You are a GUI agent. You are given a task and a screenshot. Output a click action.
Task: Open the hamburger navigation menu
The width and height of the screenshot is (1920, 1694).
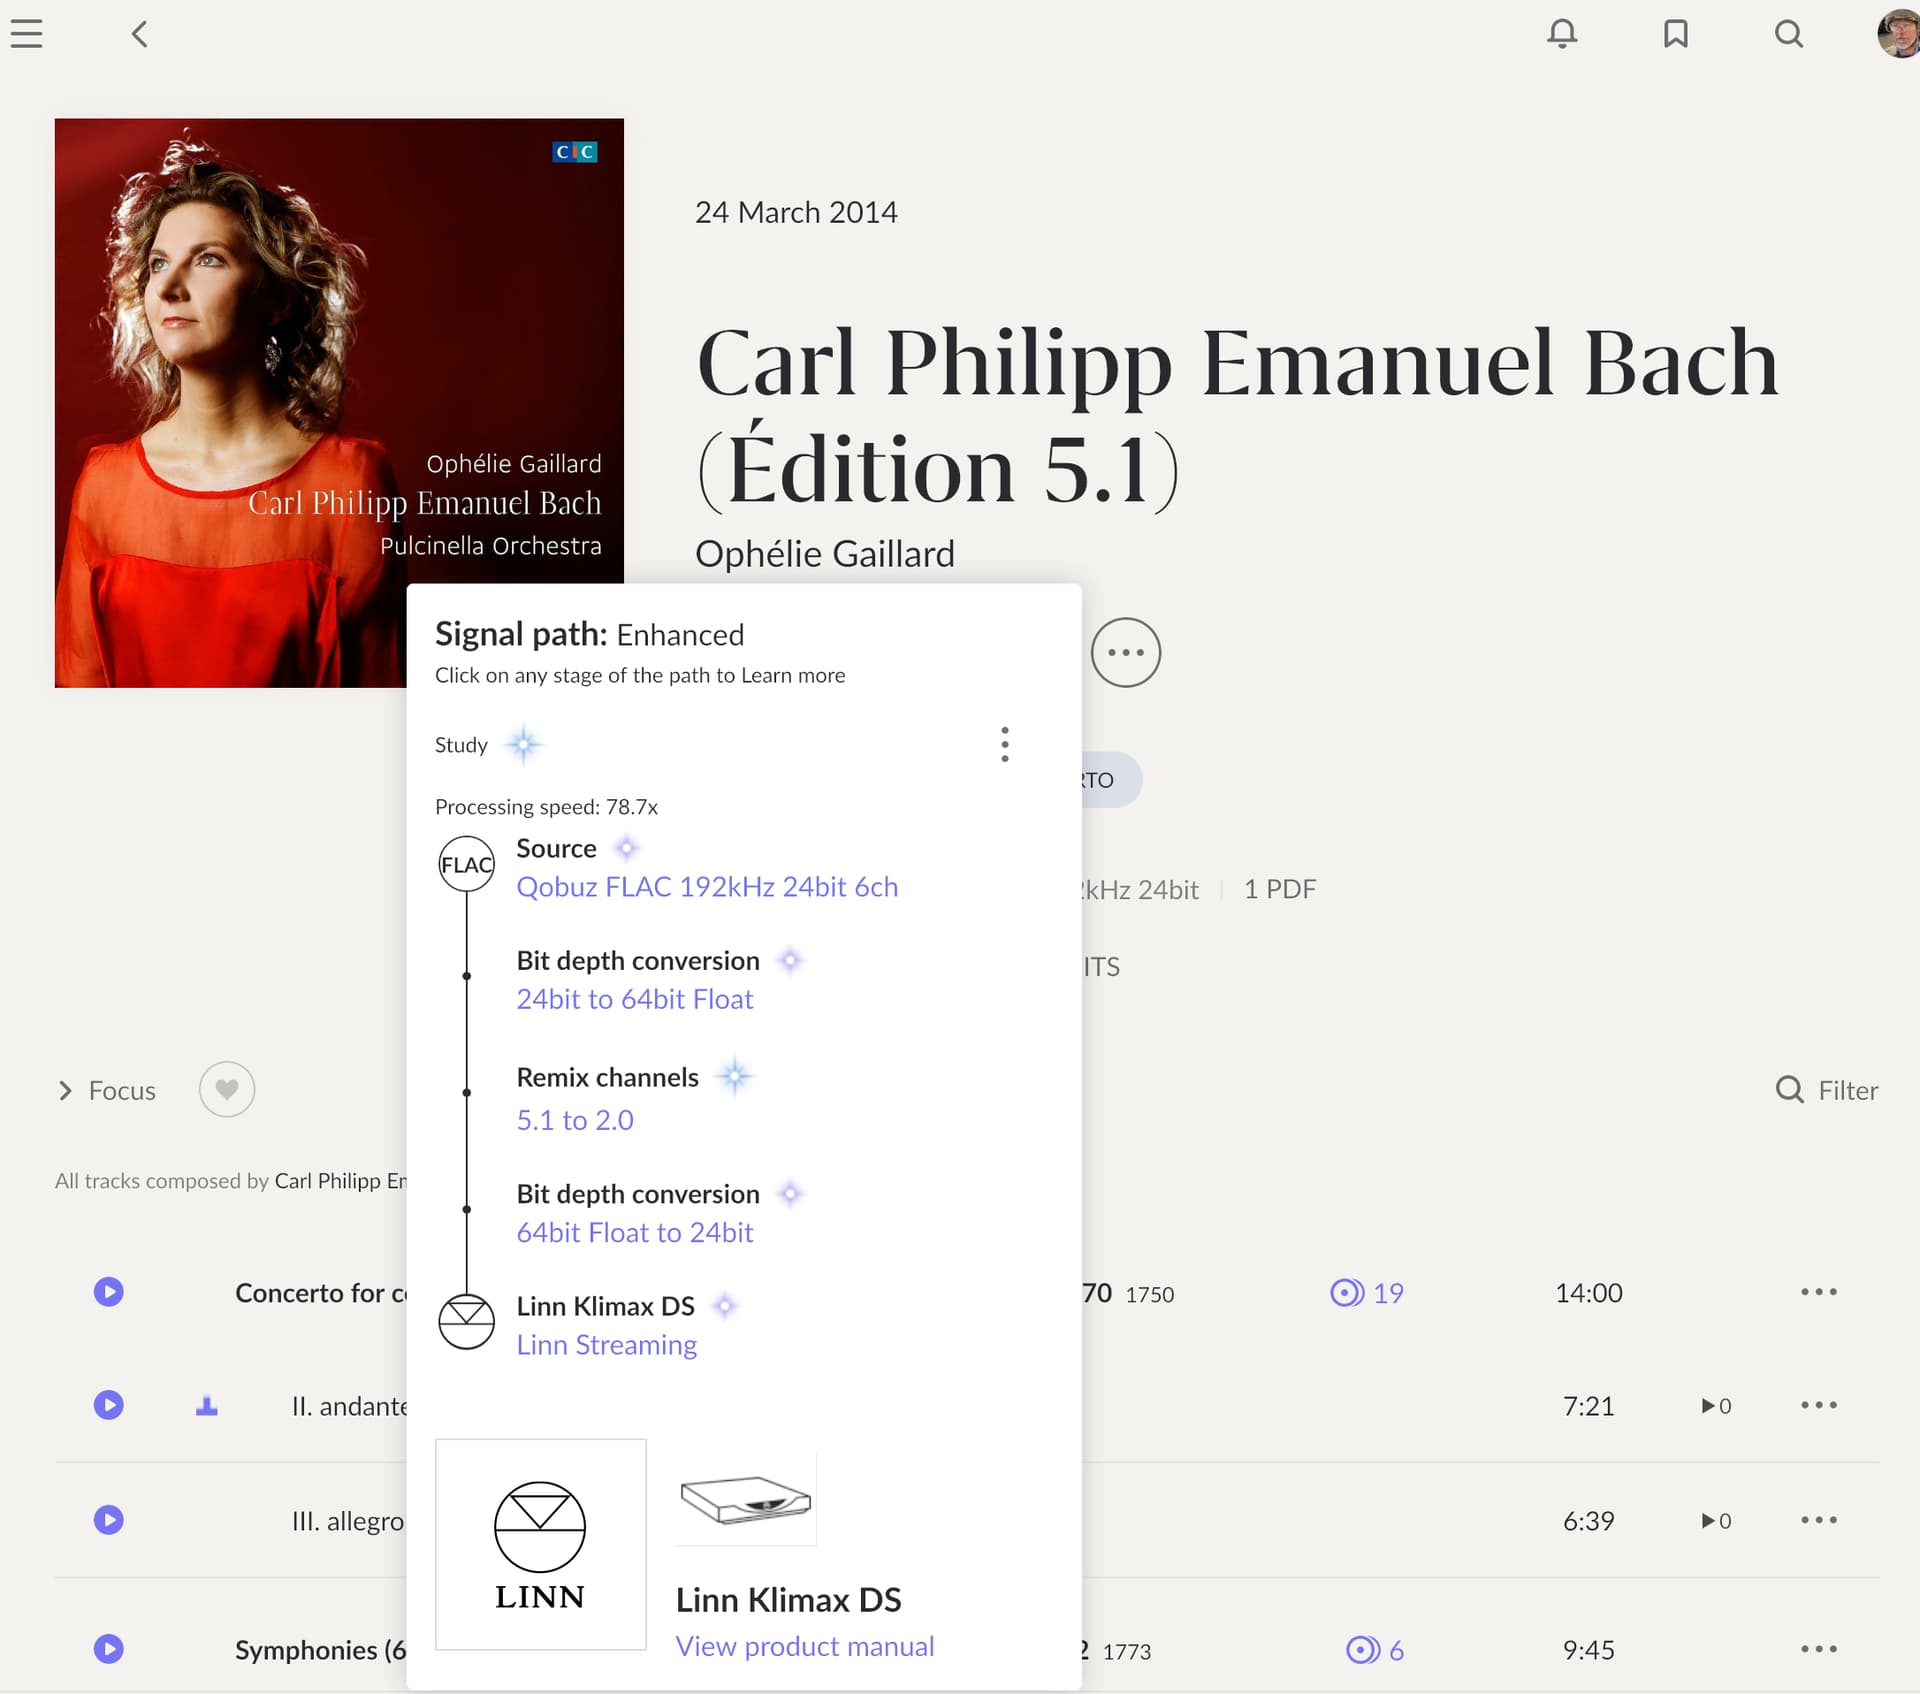pyautogui.click(x=27, y=34)
